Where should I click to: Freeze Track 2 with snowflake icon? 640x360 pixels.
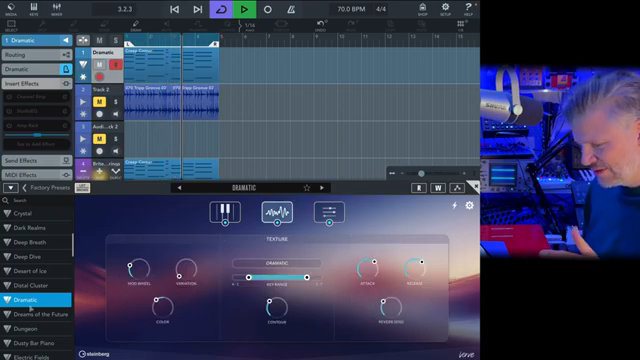pos(83,114)
